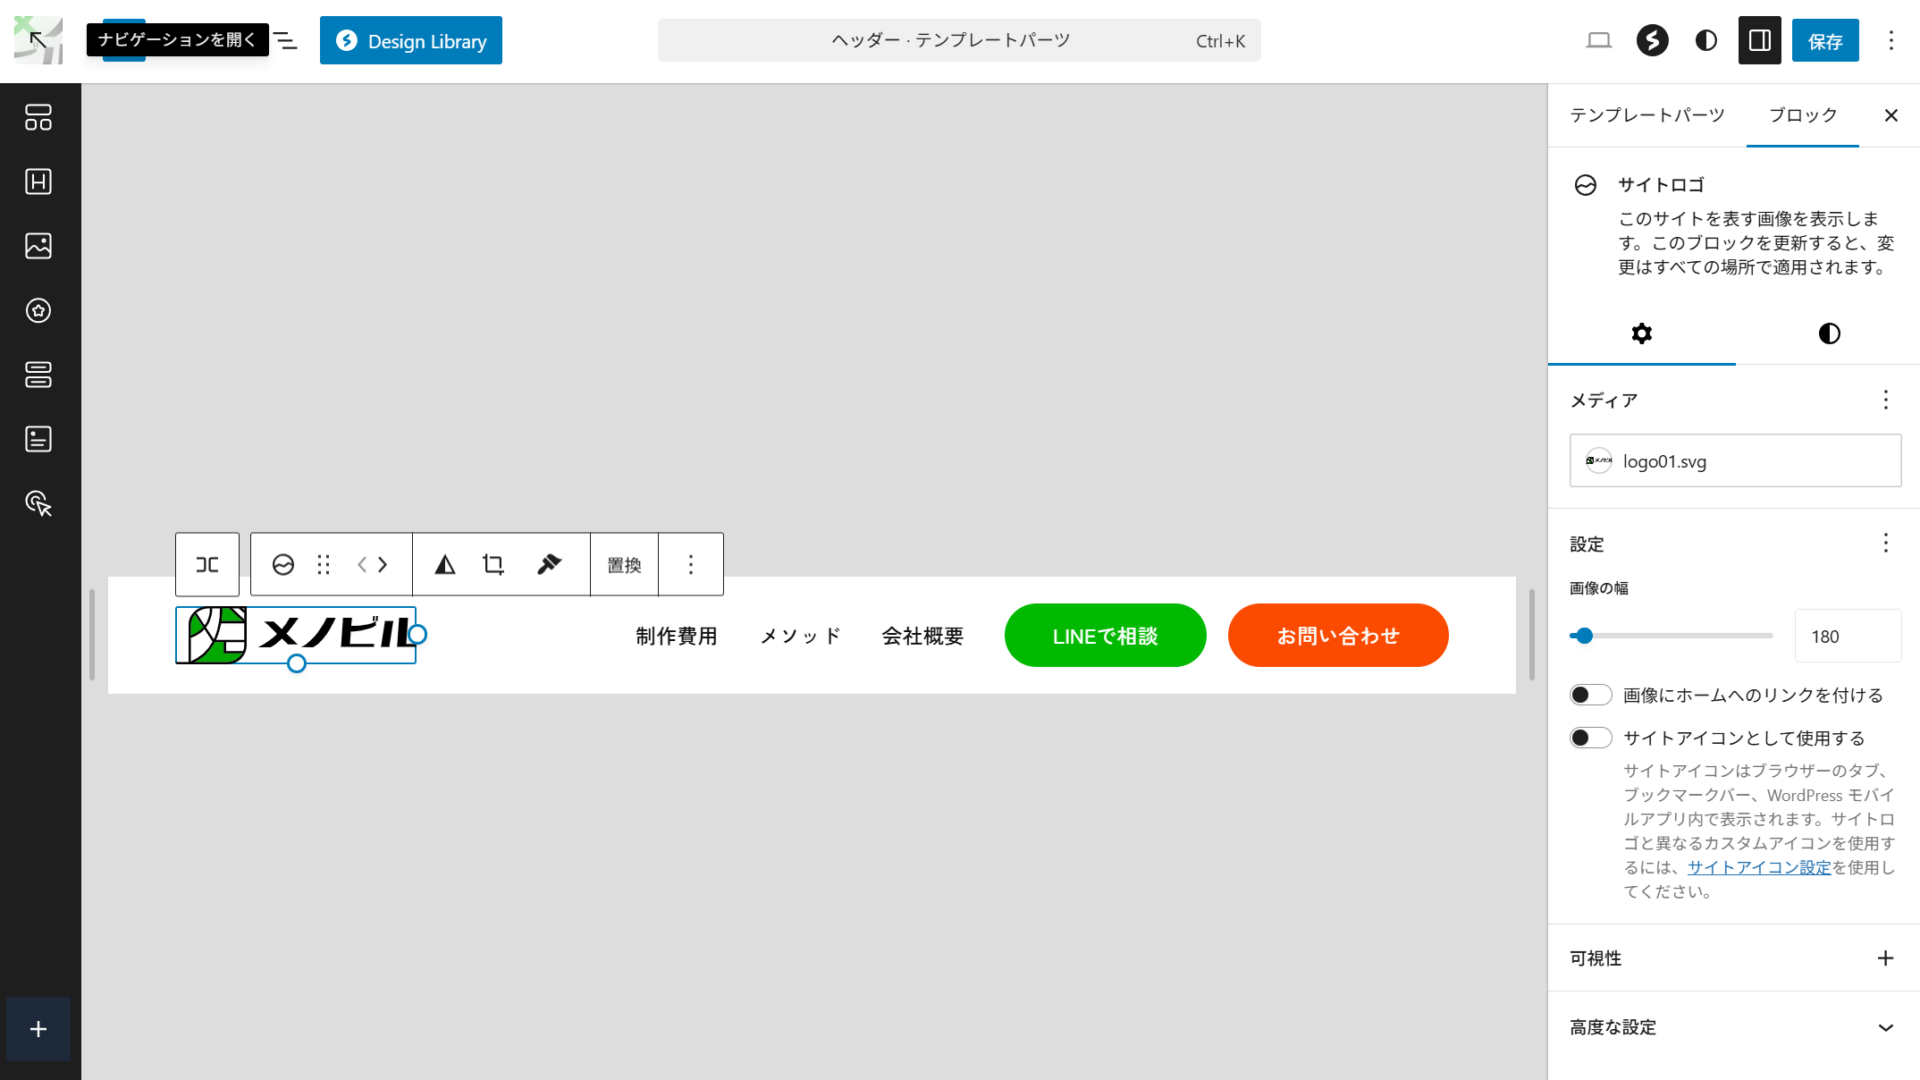1920x1080 pixels.
Task: Click the image width slider handle
Action: pyautogui.click(x=1583, y=636)
